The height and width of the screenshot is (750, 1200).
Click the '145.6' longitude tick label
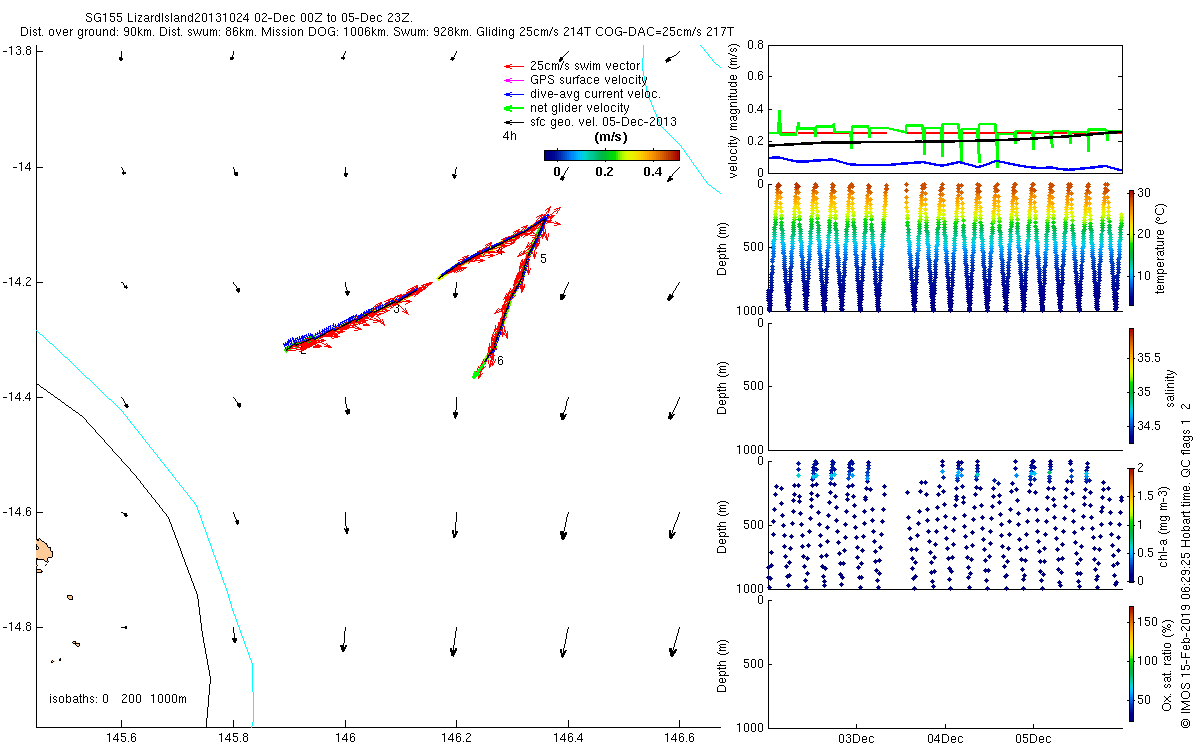[x=121, y=738]
